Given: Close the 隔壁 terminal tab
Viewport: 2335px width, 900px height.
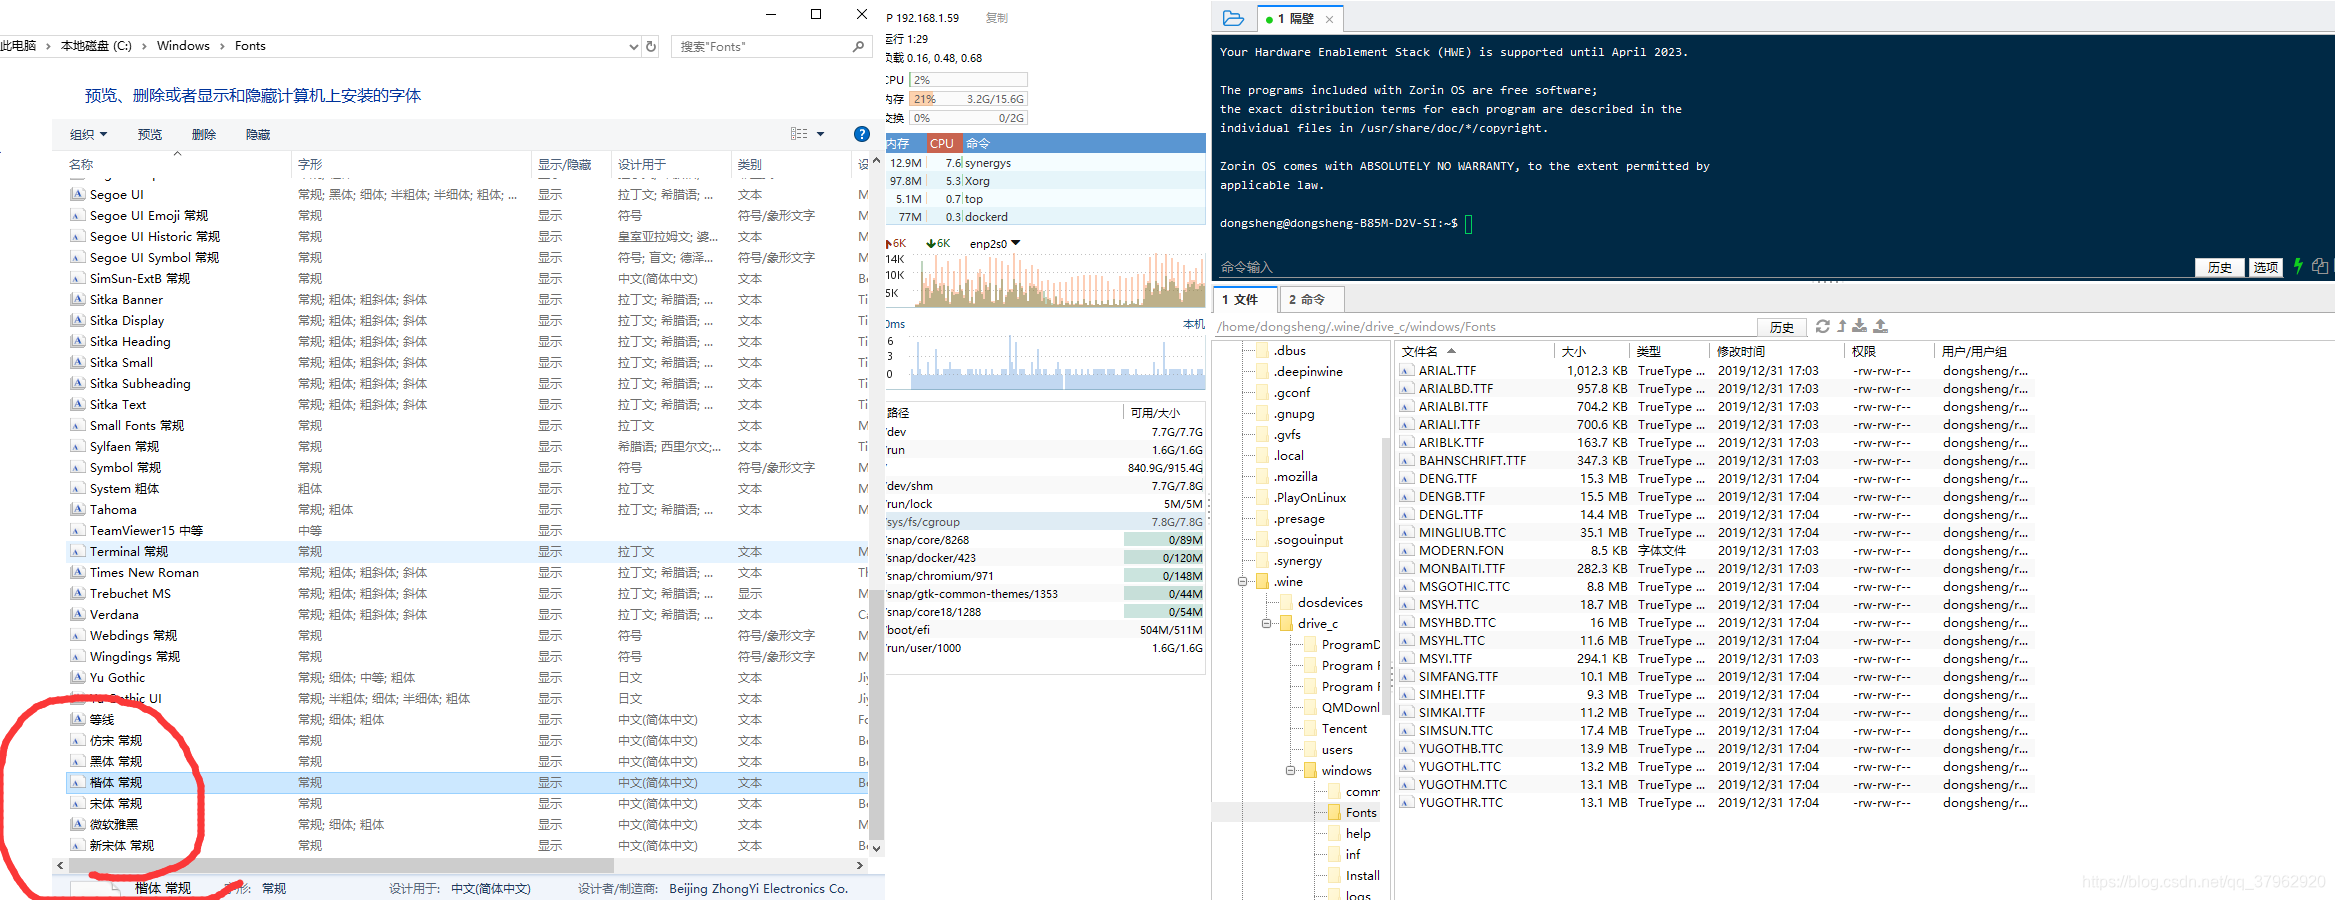Looking at the screenshot, I should coord(1329,19).
